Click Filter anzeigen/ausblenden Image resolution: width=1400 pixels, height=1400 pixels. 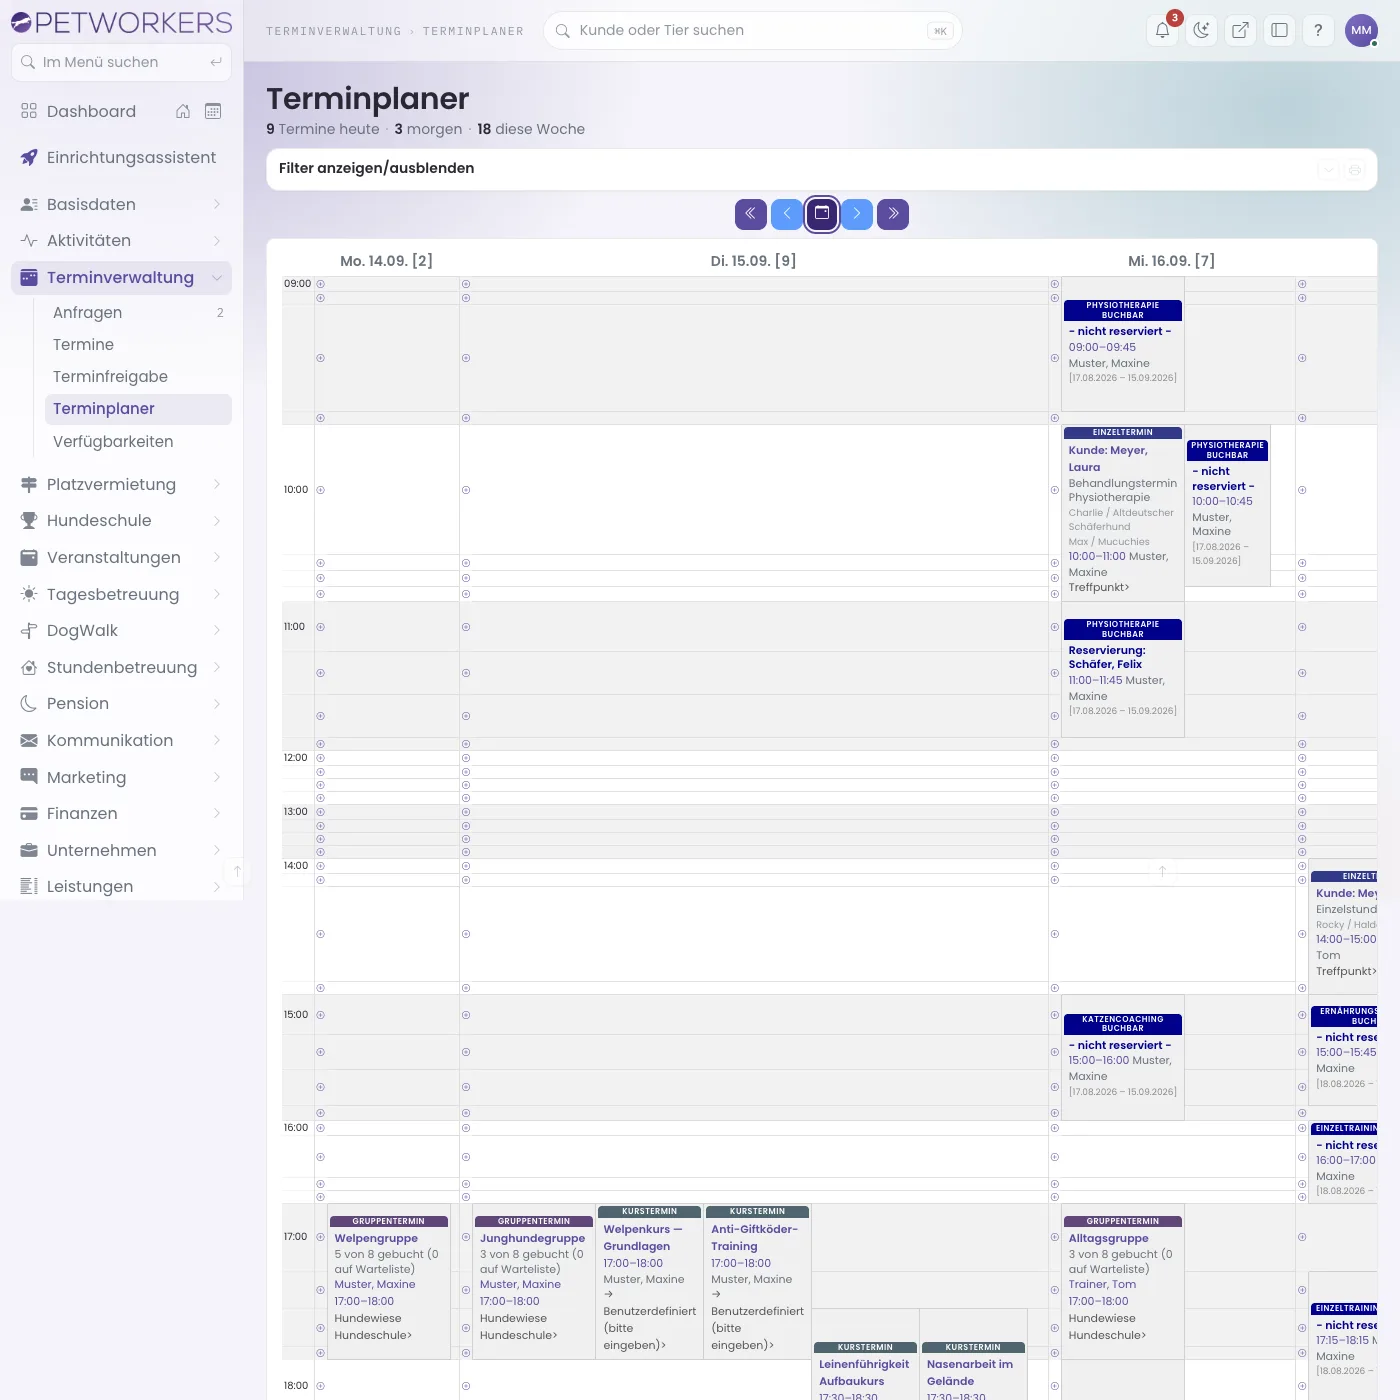pyautogui.click(x=376, y=168)
